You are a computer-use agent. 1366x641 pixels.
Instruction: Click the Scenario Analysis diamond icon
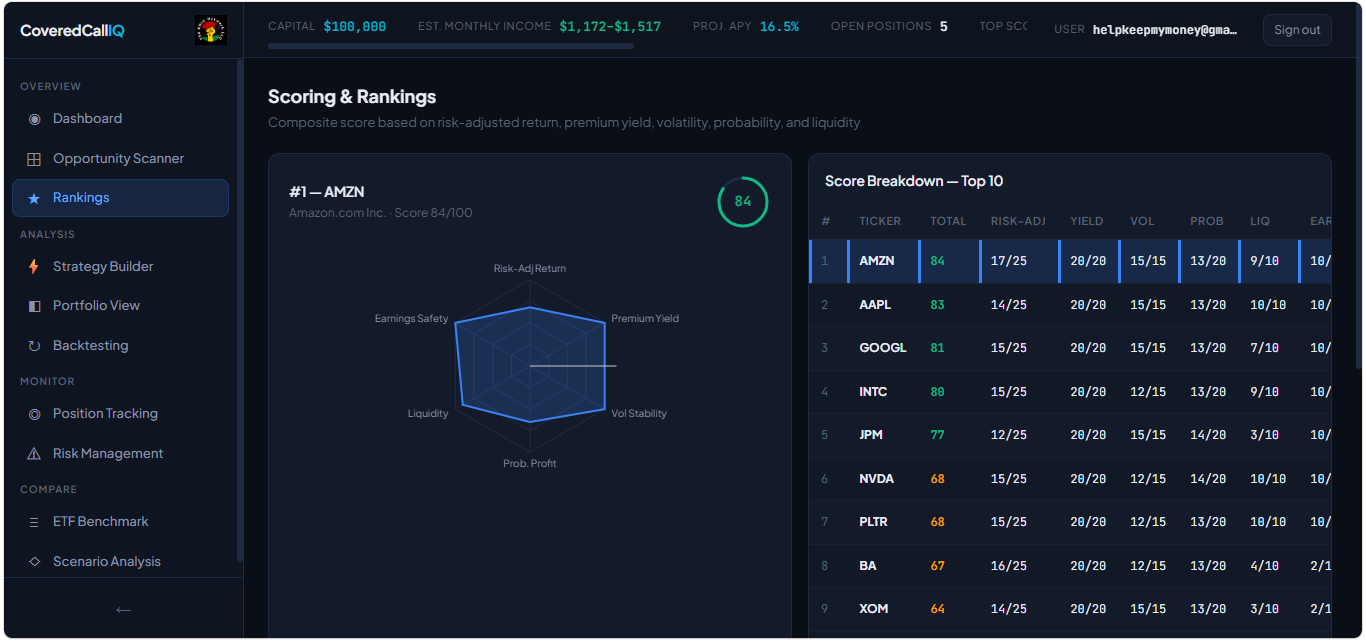[x=34, y=562]
